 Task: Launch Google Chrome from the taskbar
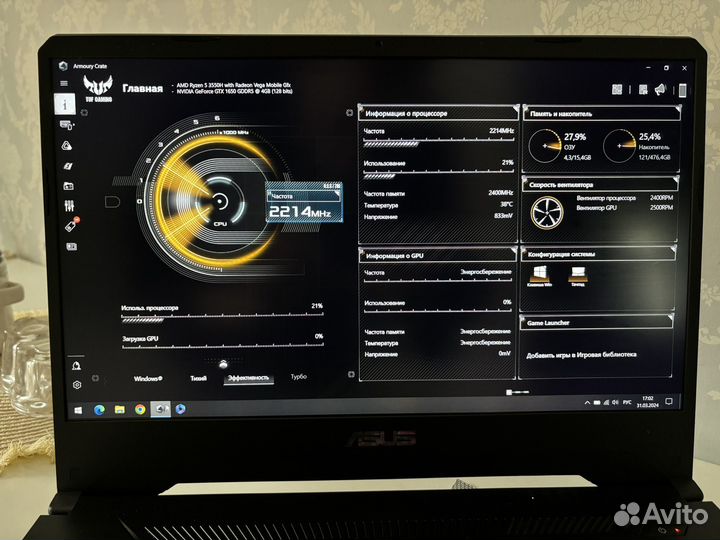pos(140,409)
